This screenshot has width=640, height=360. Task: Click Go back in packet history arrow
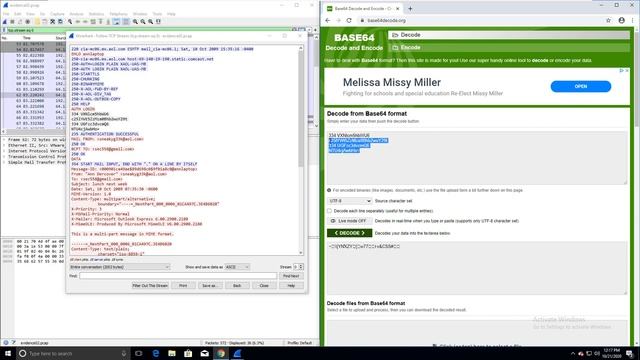[x=78, y=22]
